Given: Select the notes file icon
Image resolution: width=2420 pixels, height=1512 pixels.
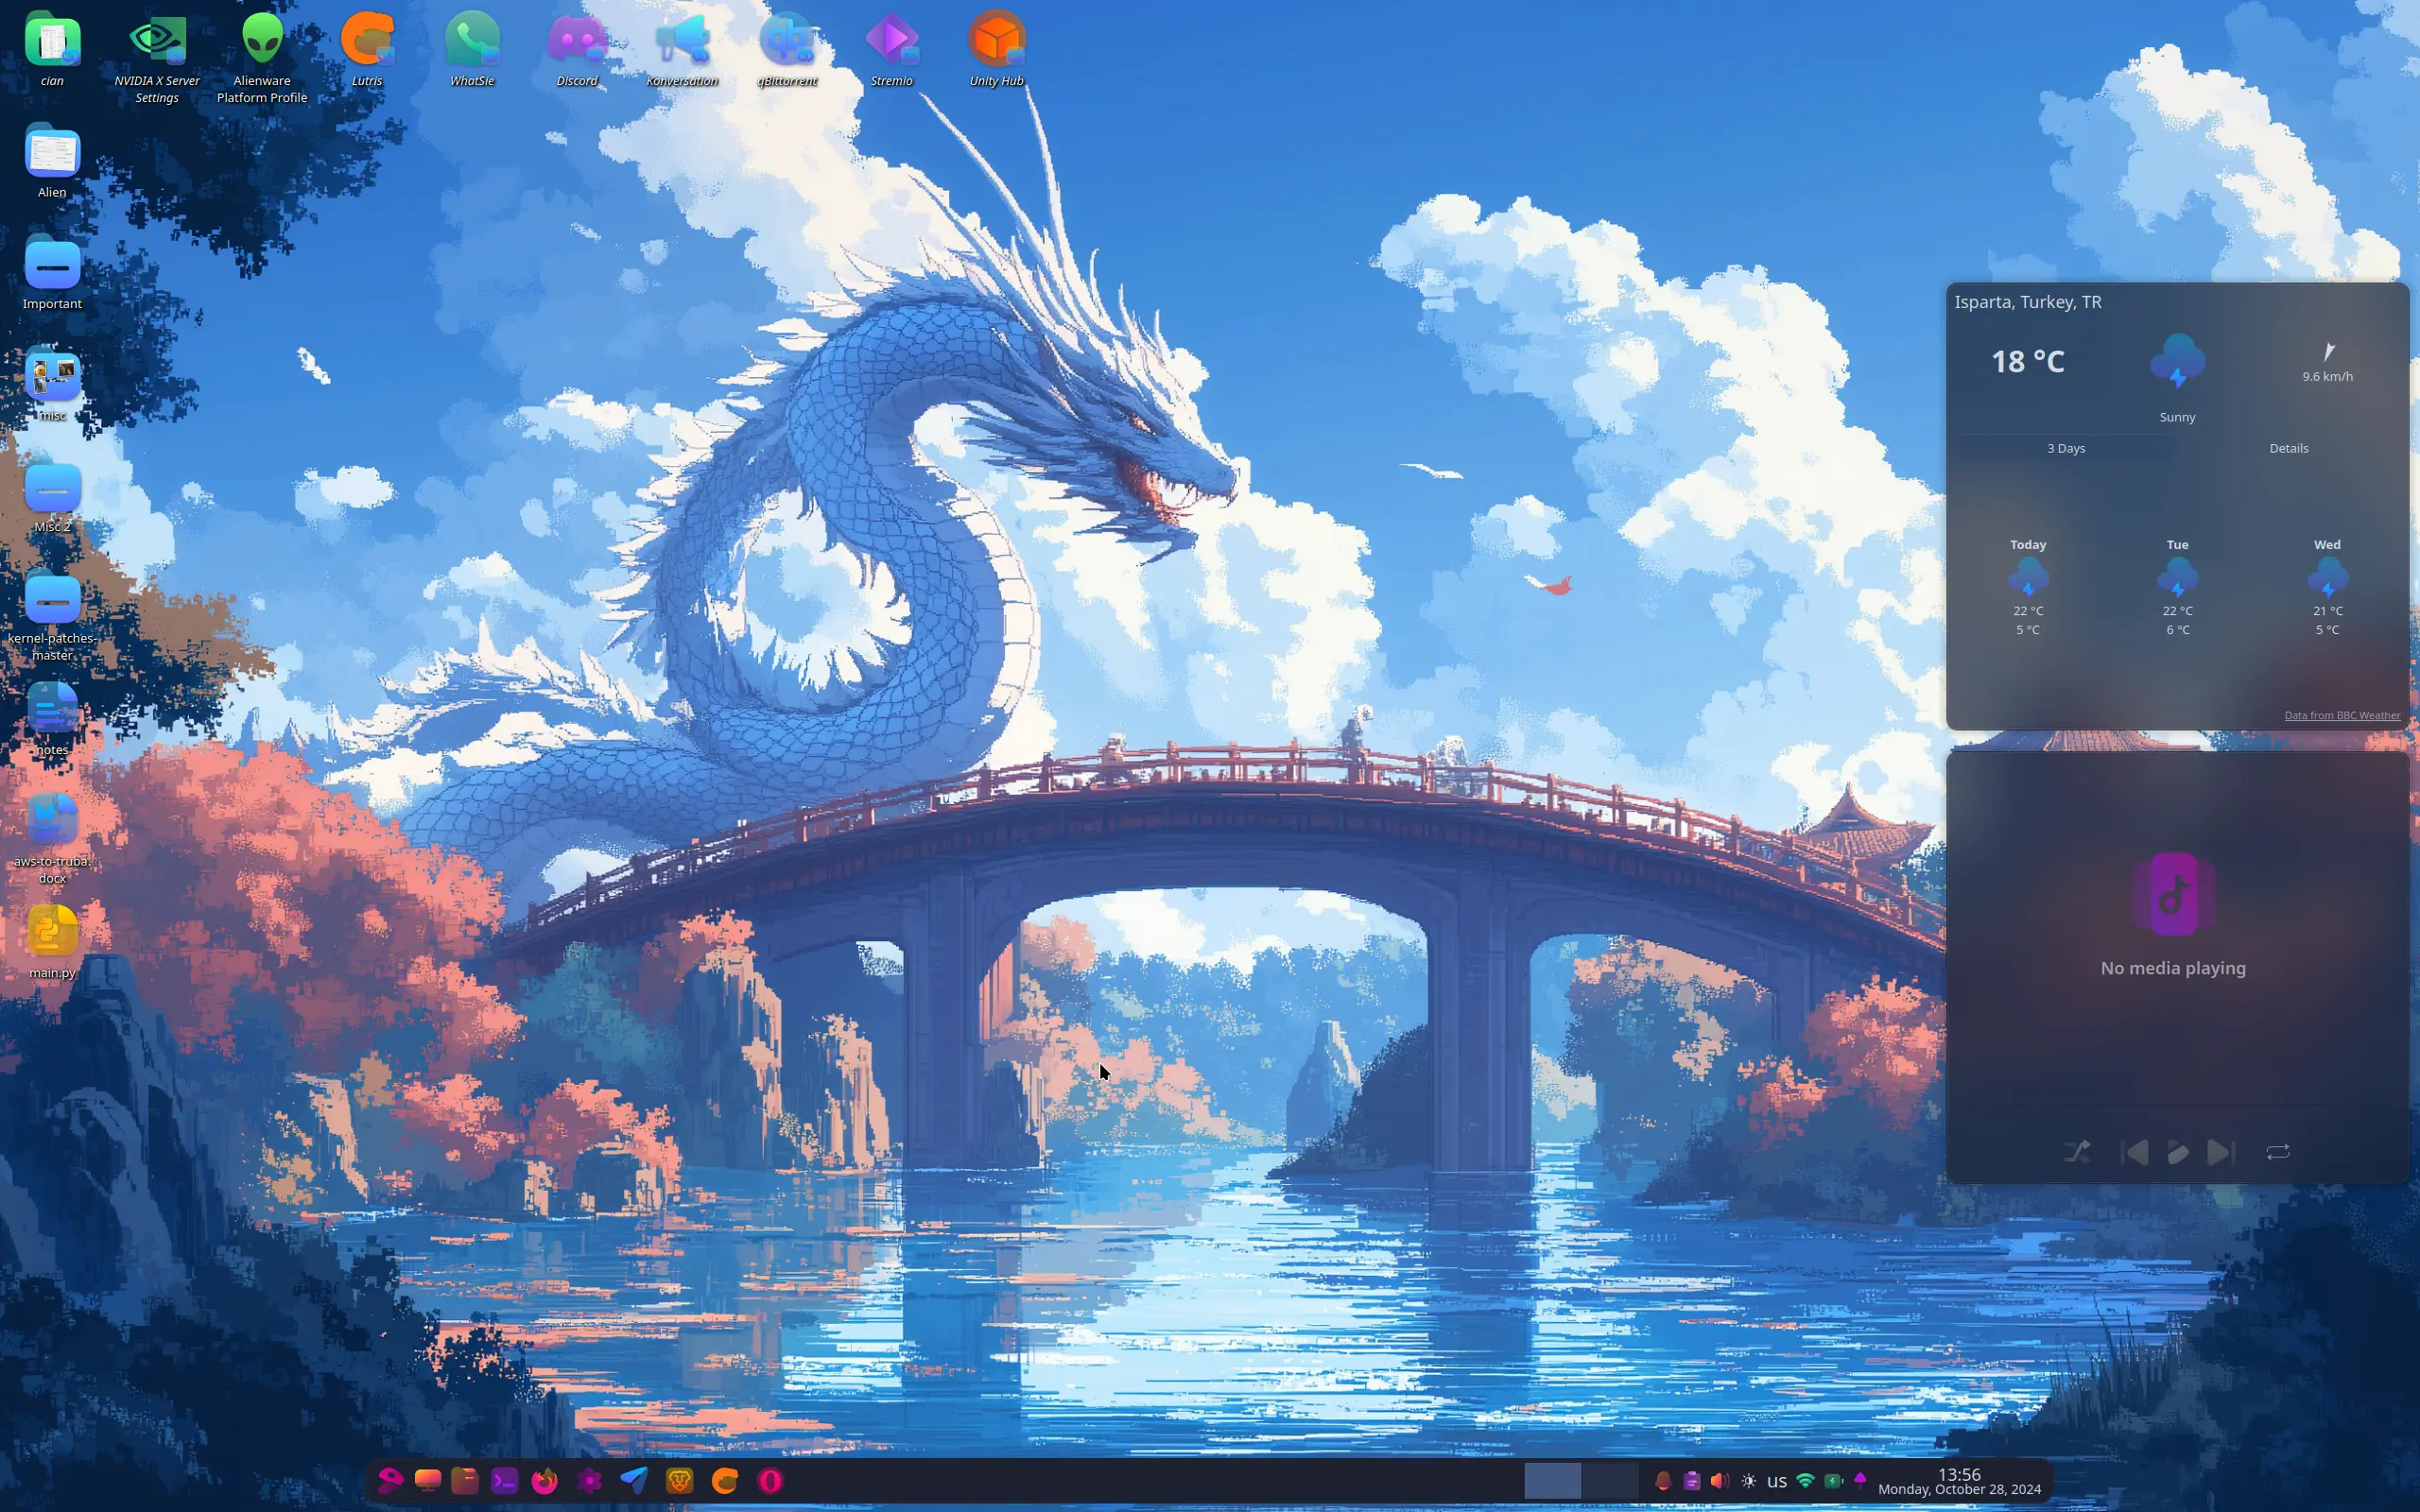Looking at the screenshot, I should pyautogui.click(x=52, y=719).
